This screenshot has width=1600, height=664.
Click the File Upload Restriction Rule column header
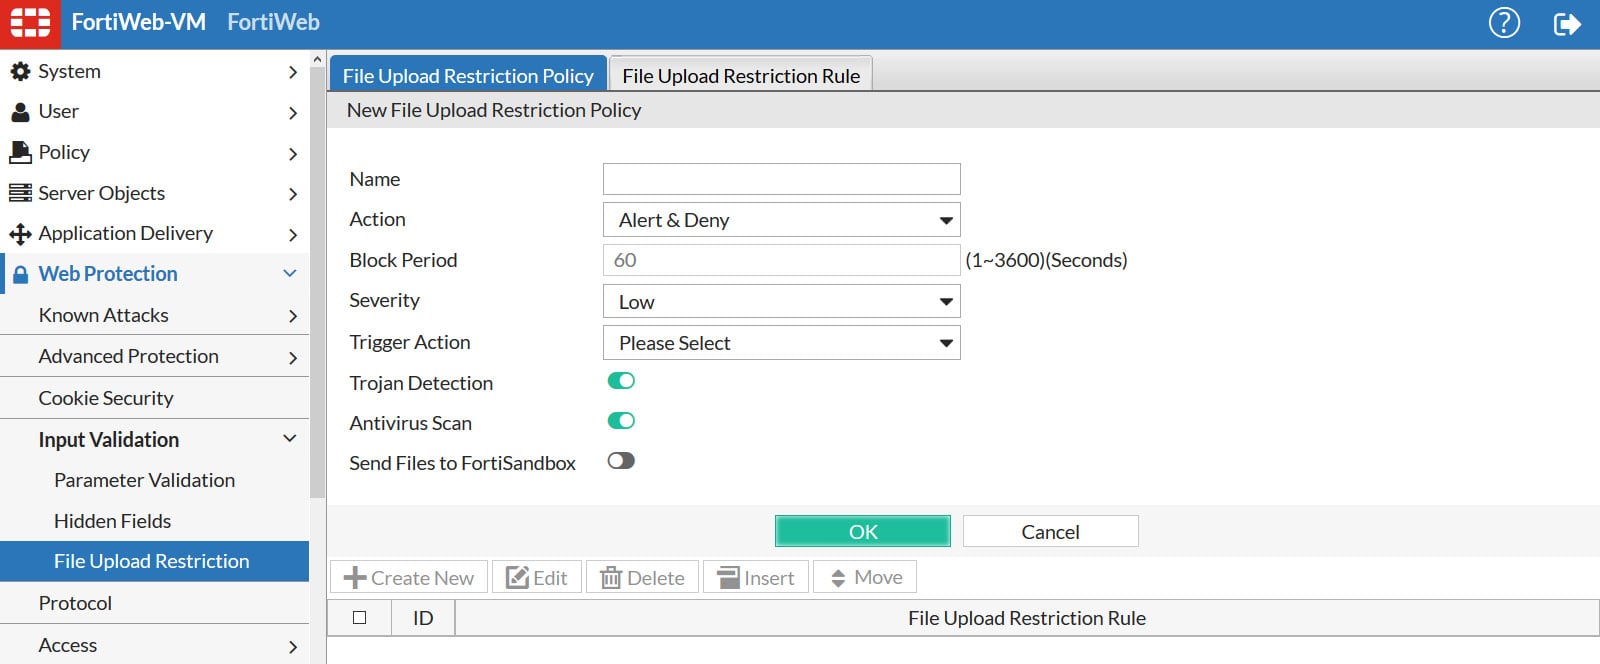point(1027,618)
